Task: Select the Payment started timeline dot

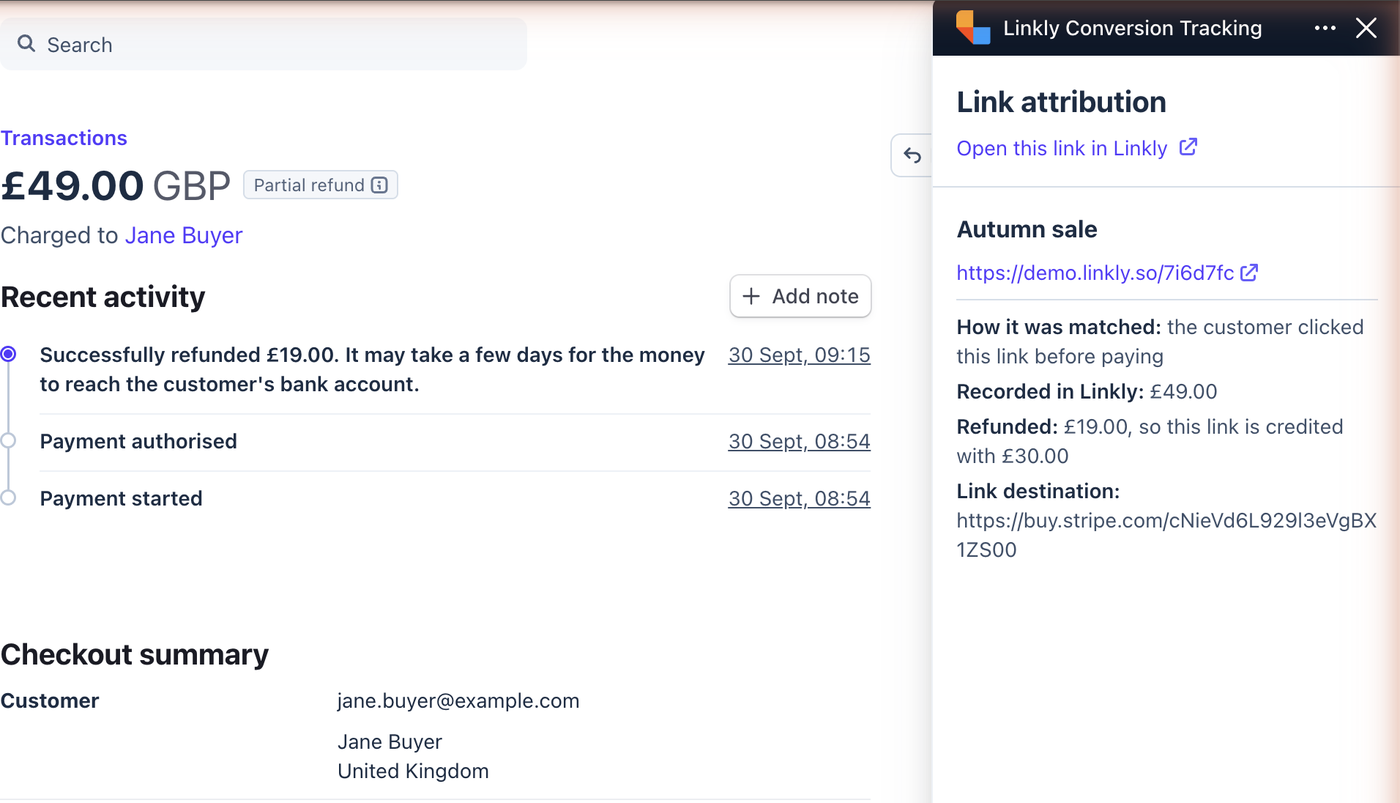Action: point(9,498)
